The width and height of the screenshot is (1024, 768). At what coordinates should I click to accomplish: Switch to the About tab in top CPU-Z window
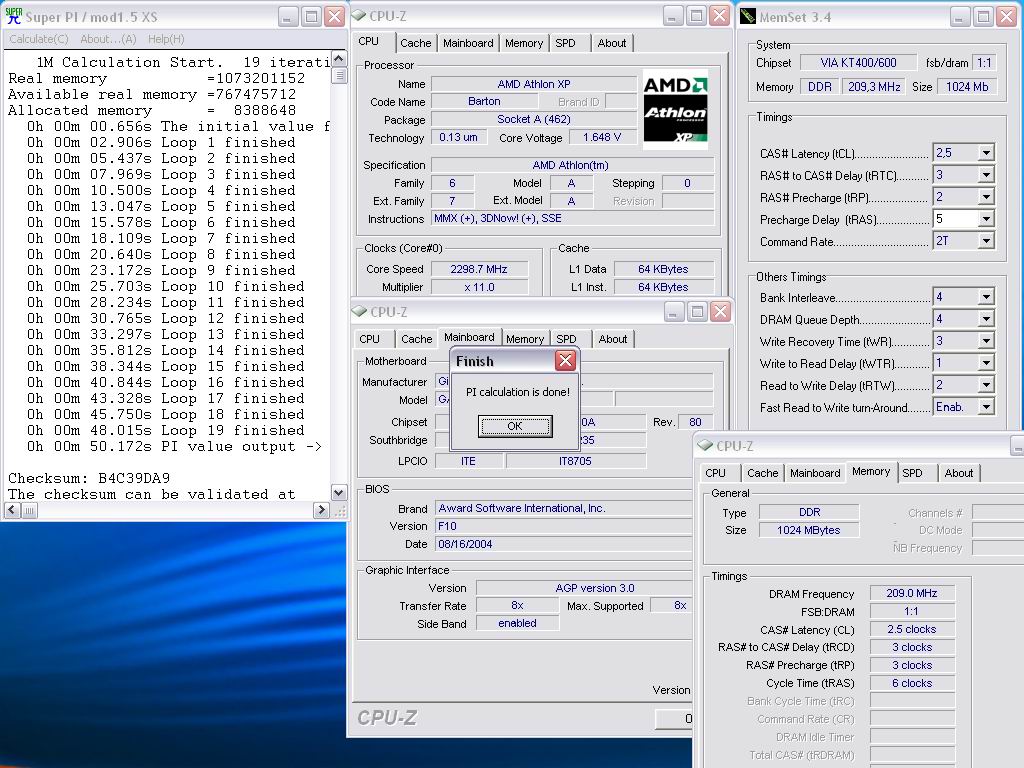(x=612, y=43)
